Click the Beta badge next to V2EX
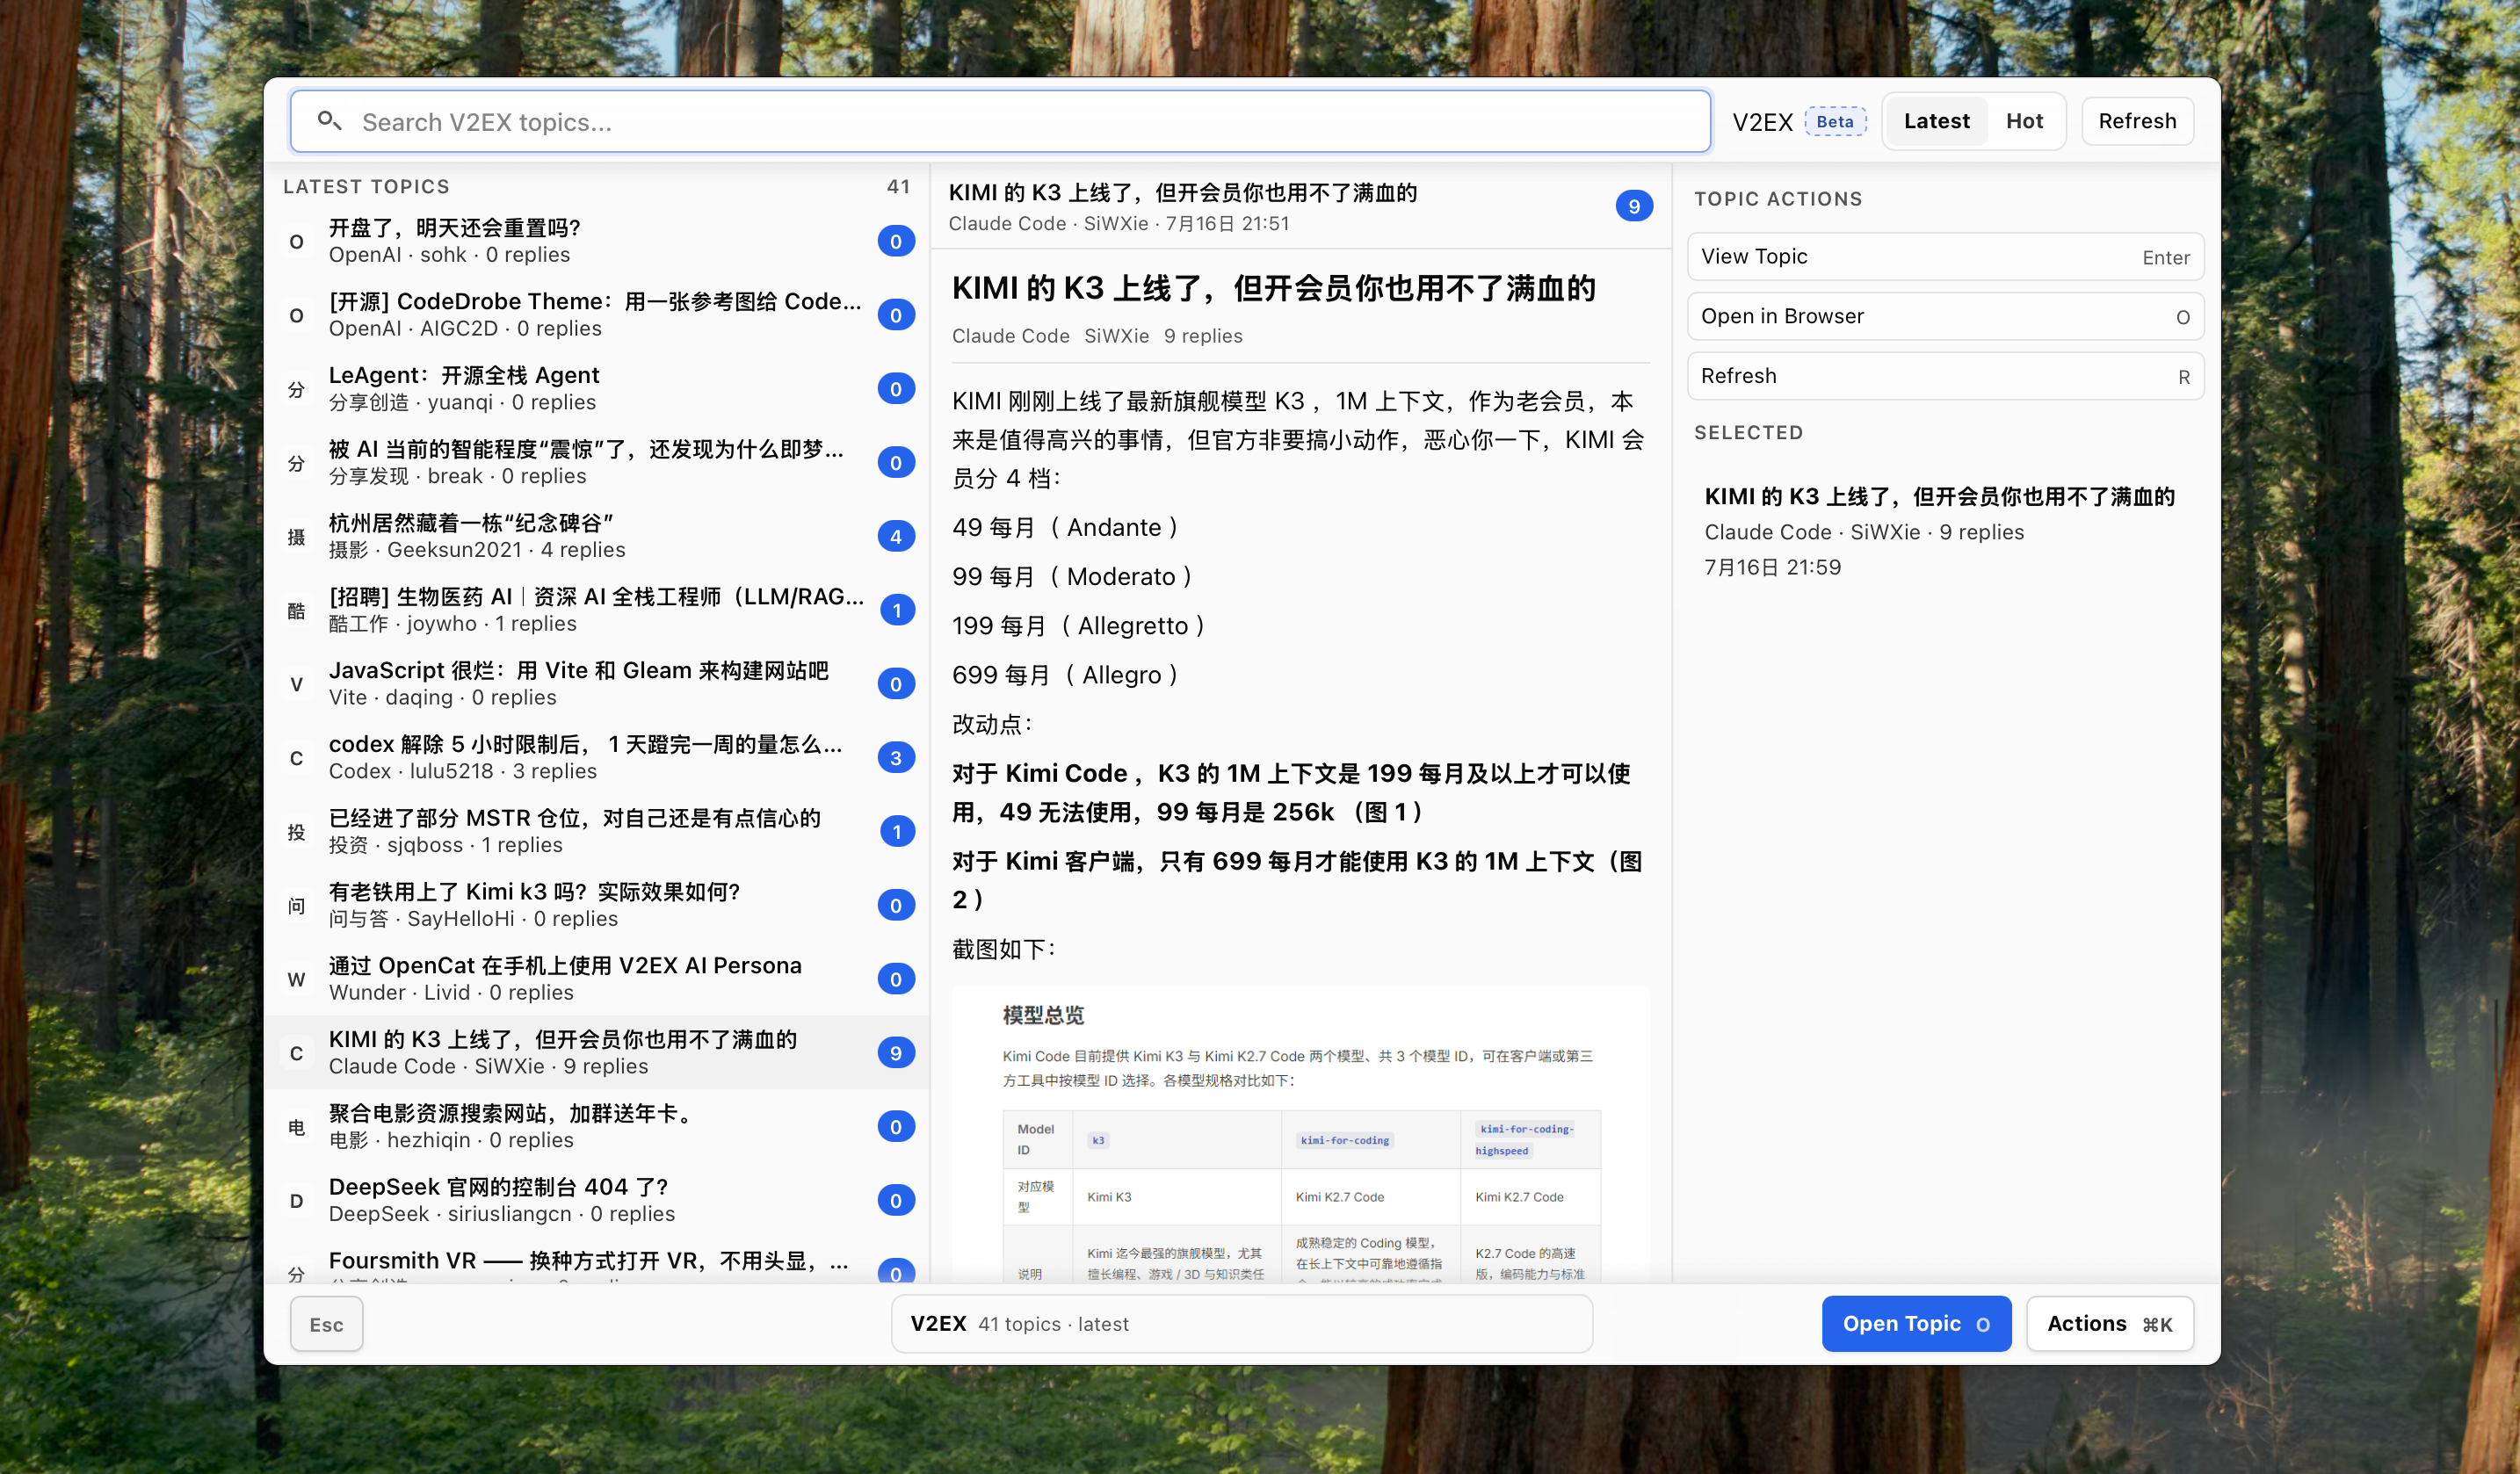 (1835, 122)
